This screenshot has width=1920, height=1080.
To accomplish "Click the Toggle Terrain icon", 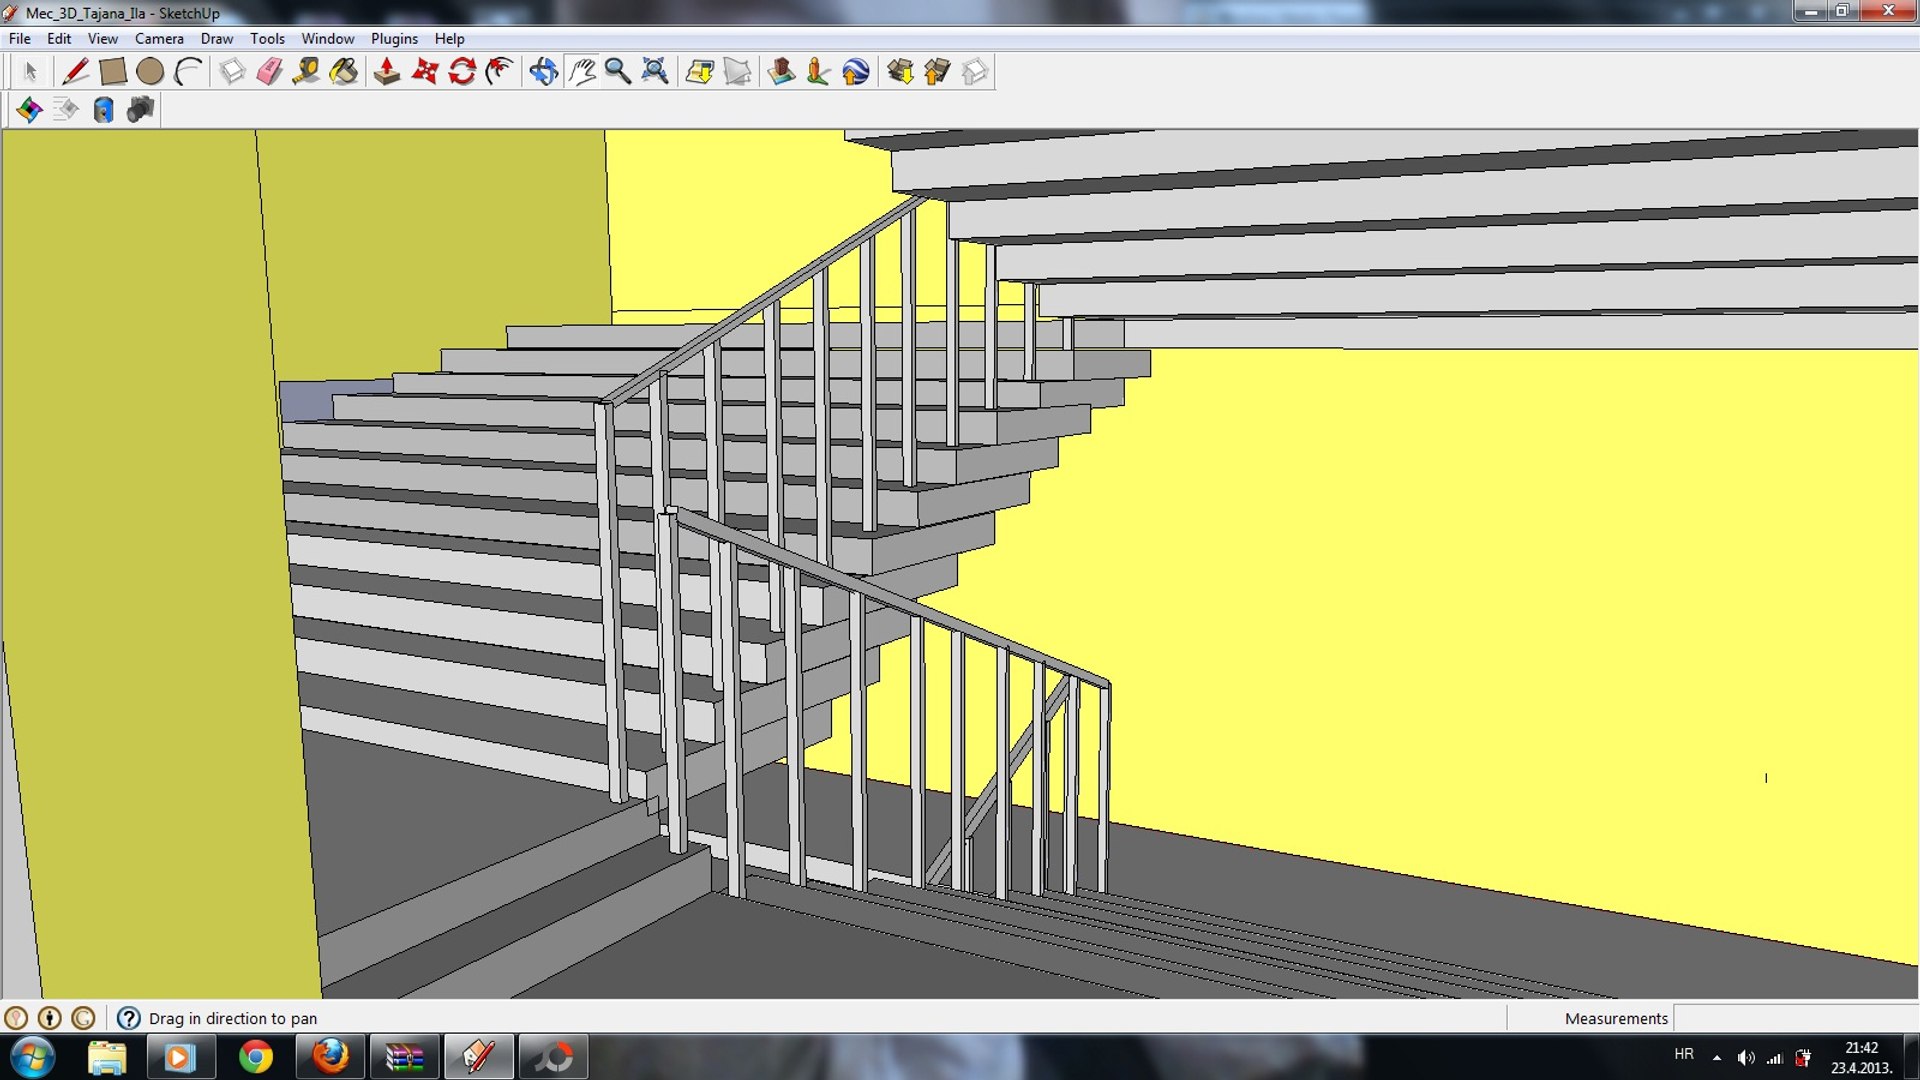I will coord(737,72).
